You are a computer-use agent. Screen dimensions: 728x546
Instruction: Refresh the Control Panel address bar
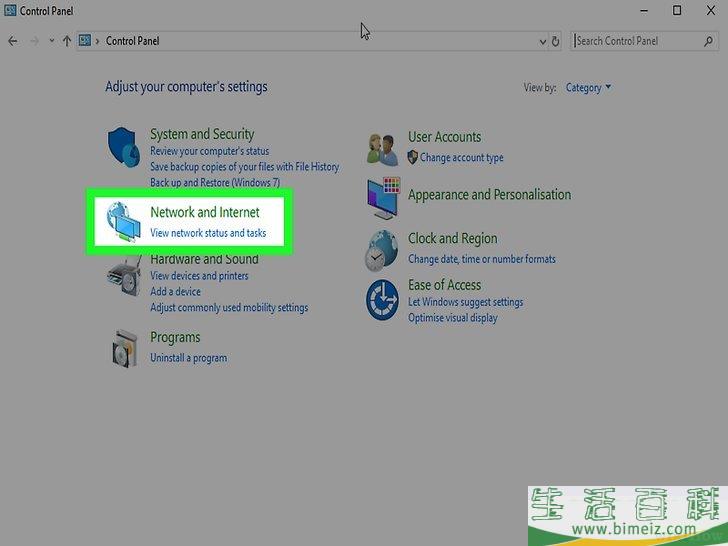click(x=556, y=41)
